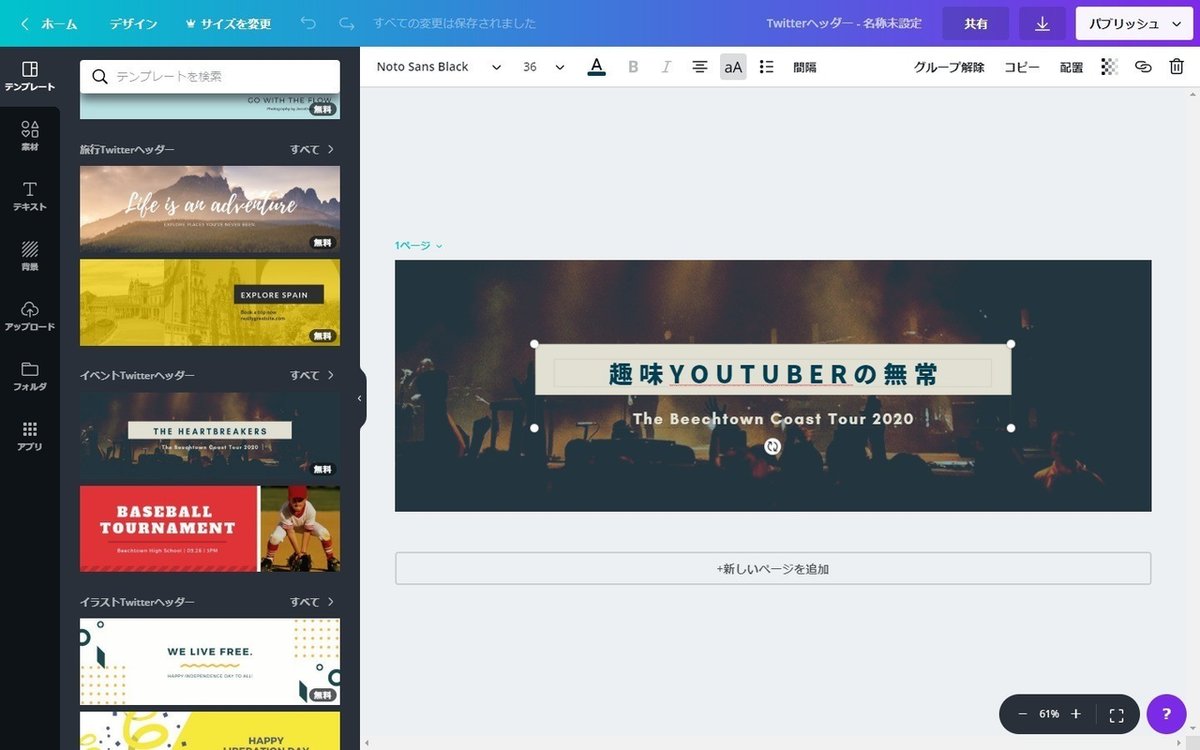Collapse the side panel with arrow handle
Image resolution: width=1200 pixels, height=750 pixels.
click(360, 398)
